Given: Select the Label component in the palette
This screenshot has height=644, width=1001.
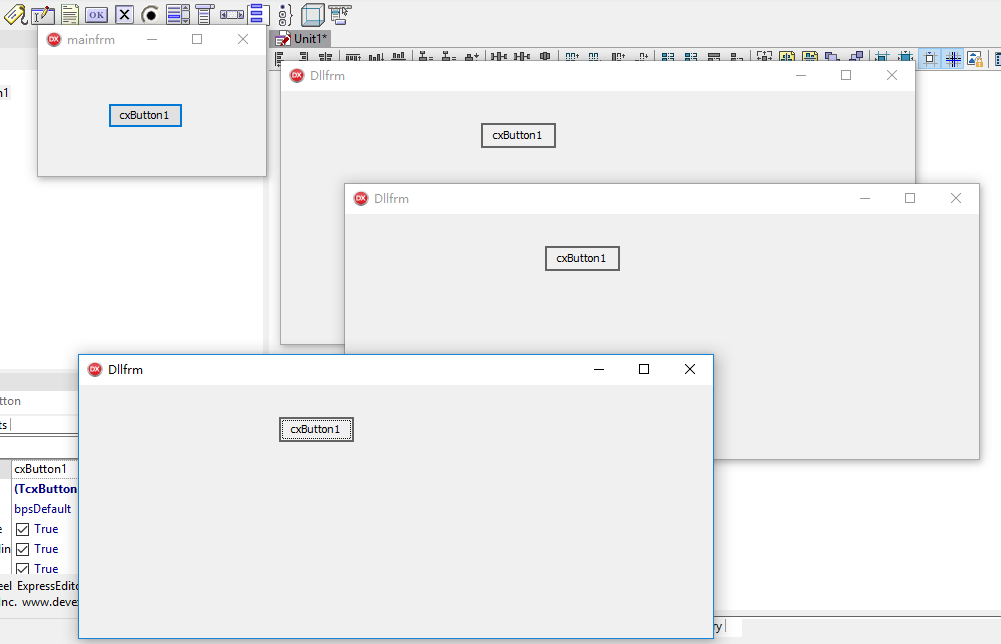Looking at the screenshot, I should 15,14.
